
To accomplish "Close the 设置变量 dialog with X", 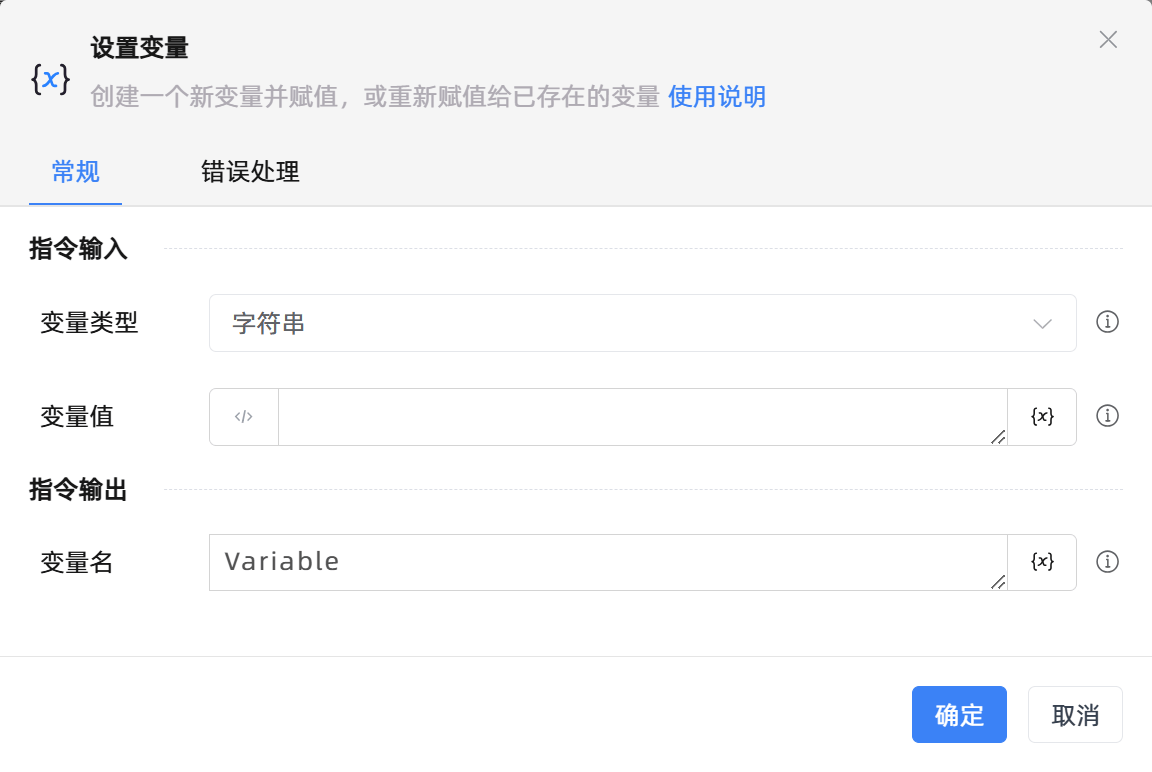I will click(1108, 40).
